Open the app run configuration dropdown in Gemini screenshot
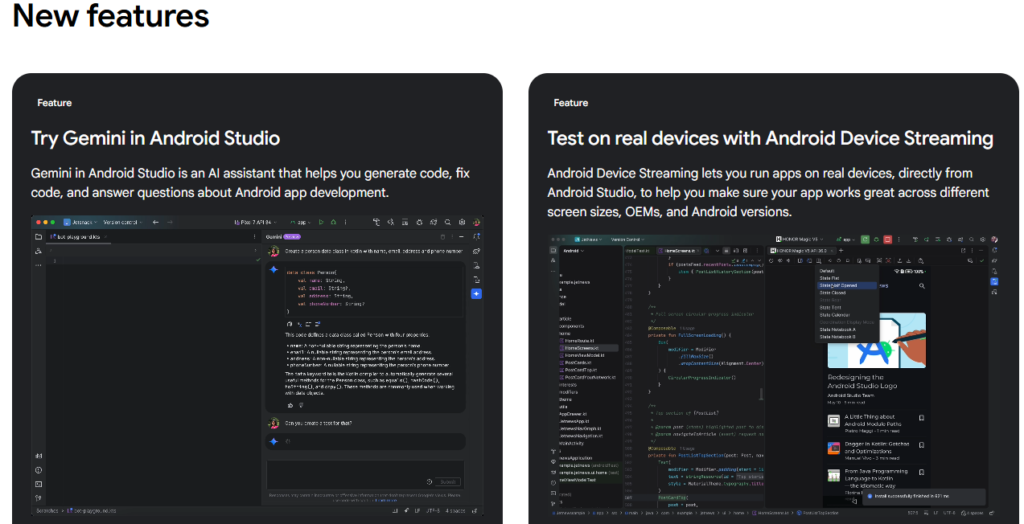 301,222
